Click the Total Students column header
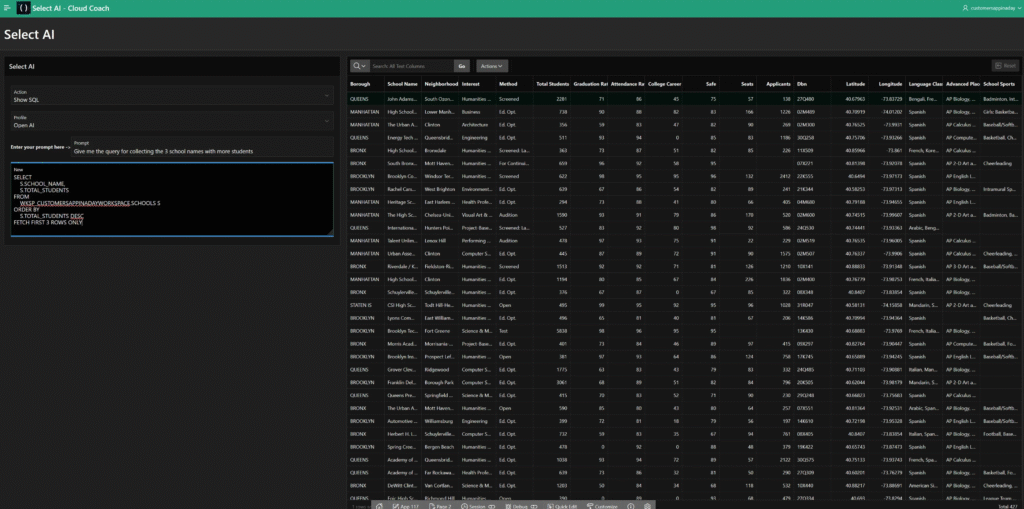Image resolution: width=1024 pixels, height=509 pixels. tap(555, 84)
